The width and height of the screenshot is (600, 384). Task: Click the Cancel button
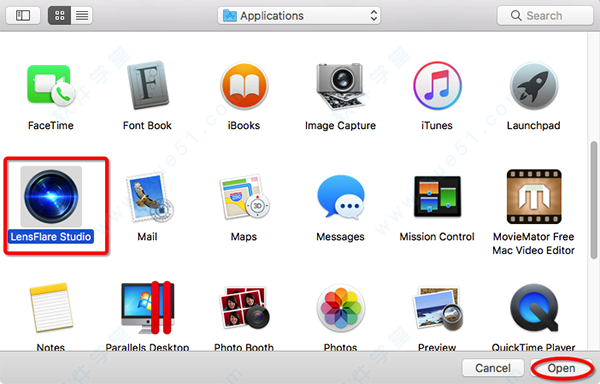(x=493, y=368)
